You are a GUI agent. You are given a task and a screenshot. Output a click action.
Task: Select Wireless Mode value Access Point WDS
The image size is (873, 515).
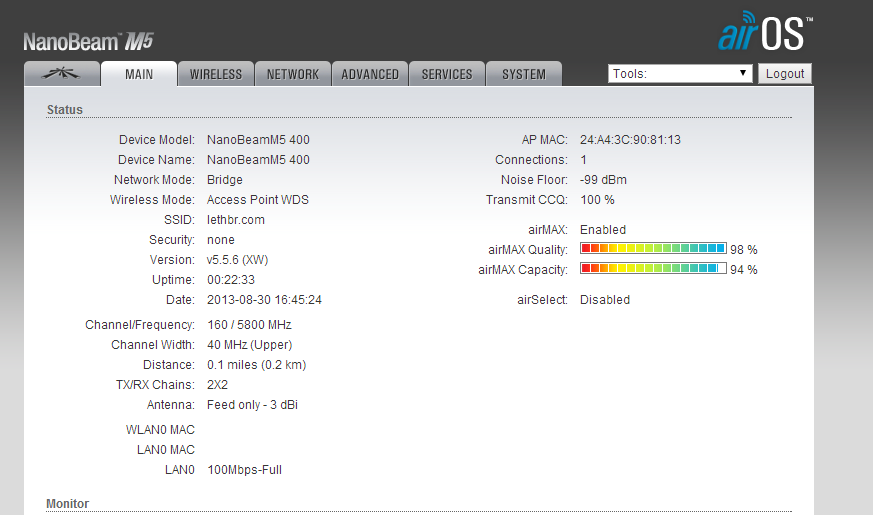(258, 200)
